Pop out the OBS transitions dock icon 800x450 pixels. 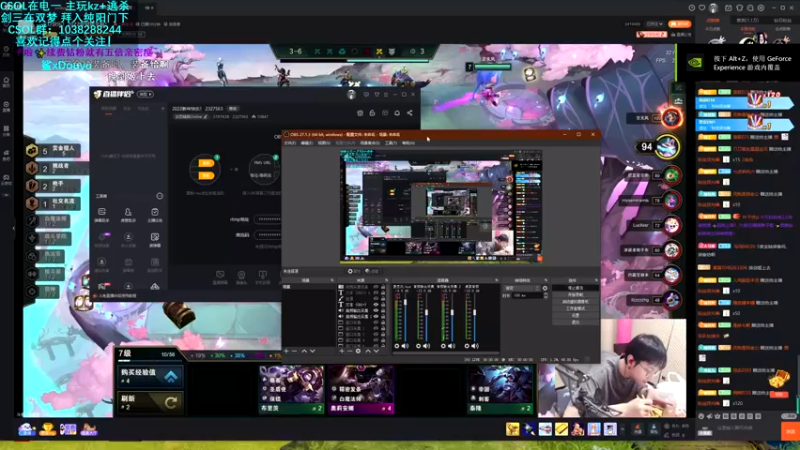545,280
